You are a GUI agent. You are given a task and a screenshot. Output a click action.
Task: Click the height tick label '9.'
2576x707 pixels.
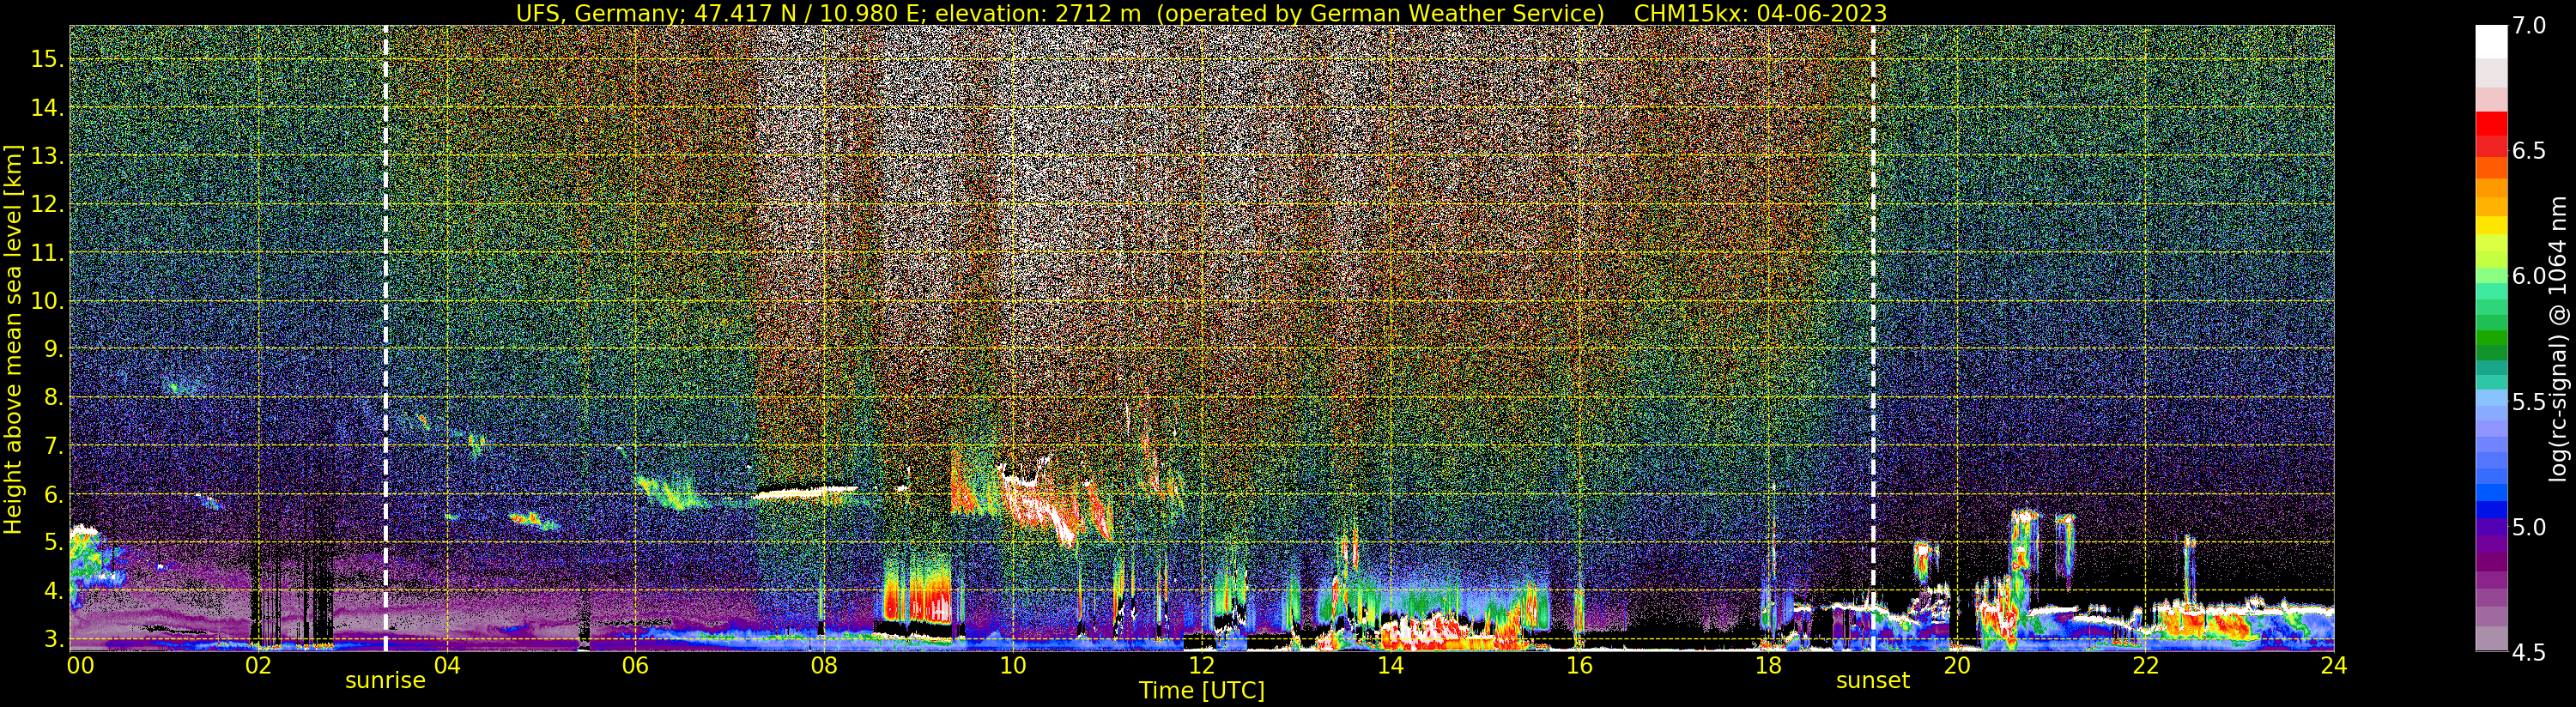pos(52,349)
